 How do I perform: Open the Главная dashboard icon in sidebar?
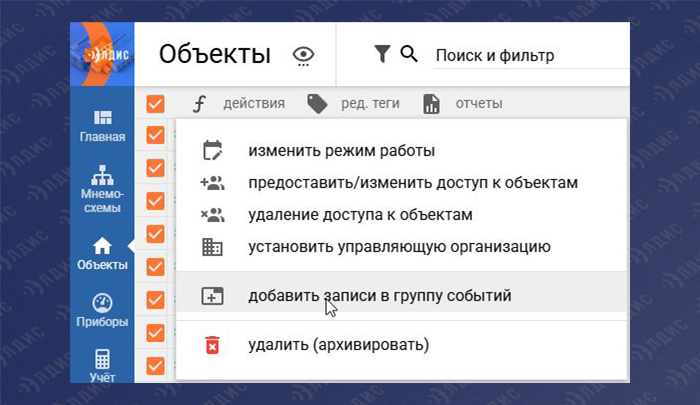point(103,118)
